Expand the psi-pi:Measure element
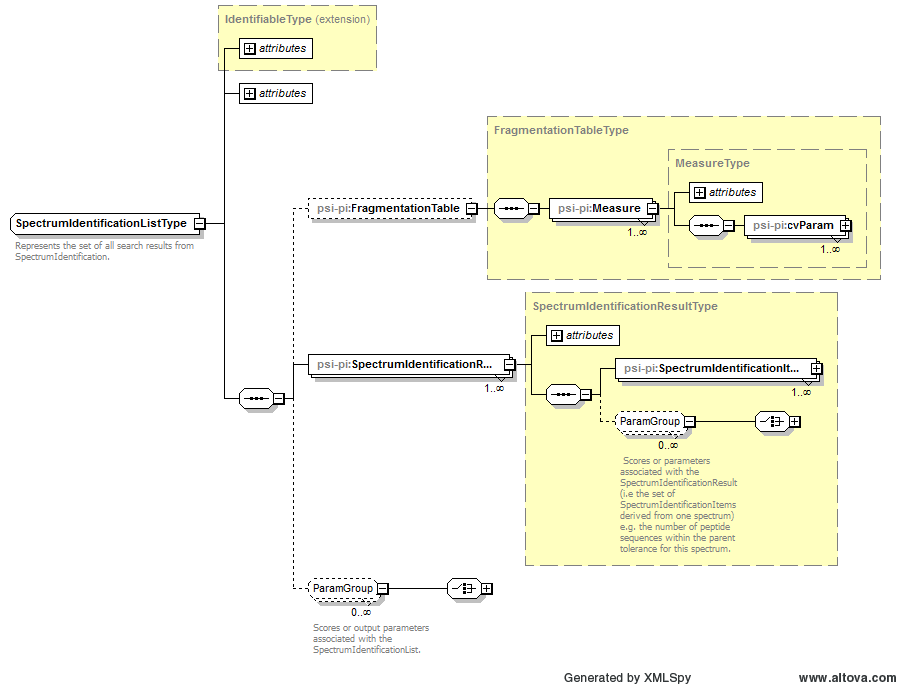The height and width of the screenshot is (685, 905). [x=651, y=208]
